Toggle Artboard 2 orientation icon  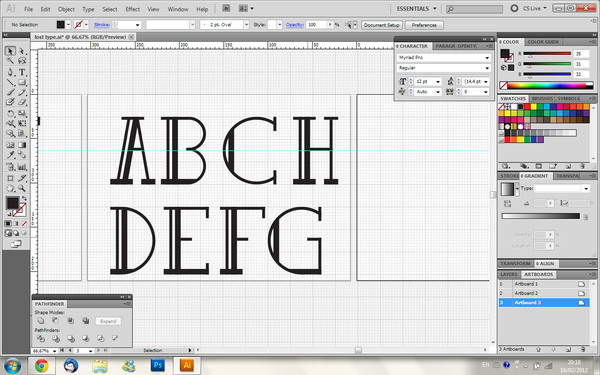tap(582, 293)
